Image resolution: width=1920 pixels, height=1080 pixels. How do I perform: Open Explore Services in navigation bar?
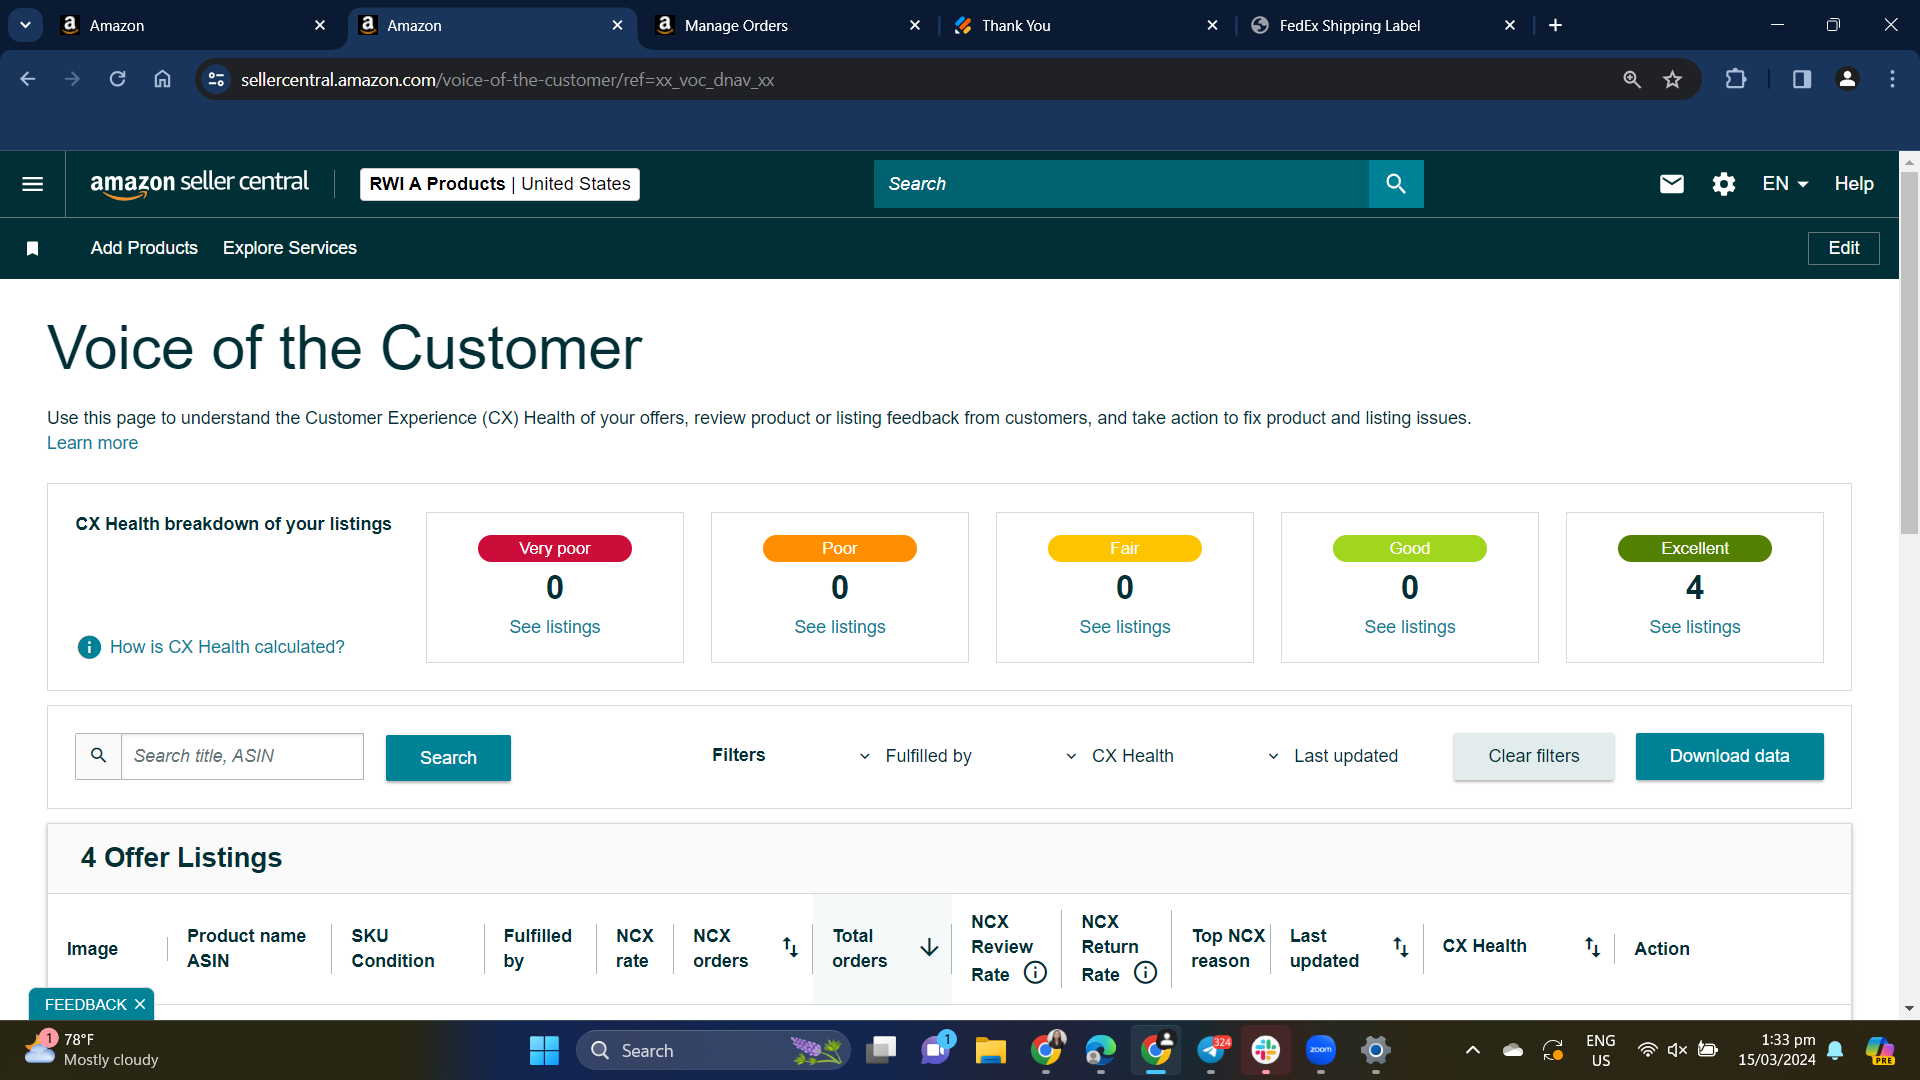tap(290, 248)
